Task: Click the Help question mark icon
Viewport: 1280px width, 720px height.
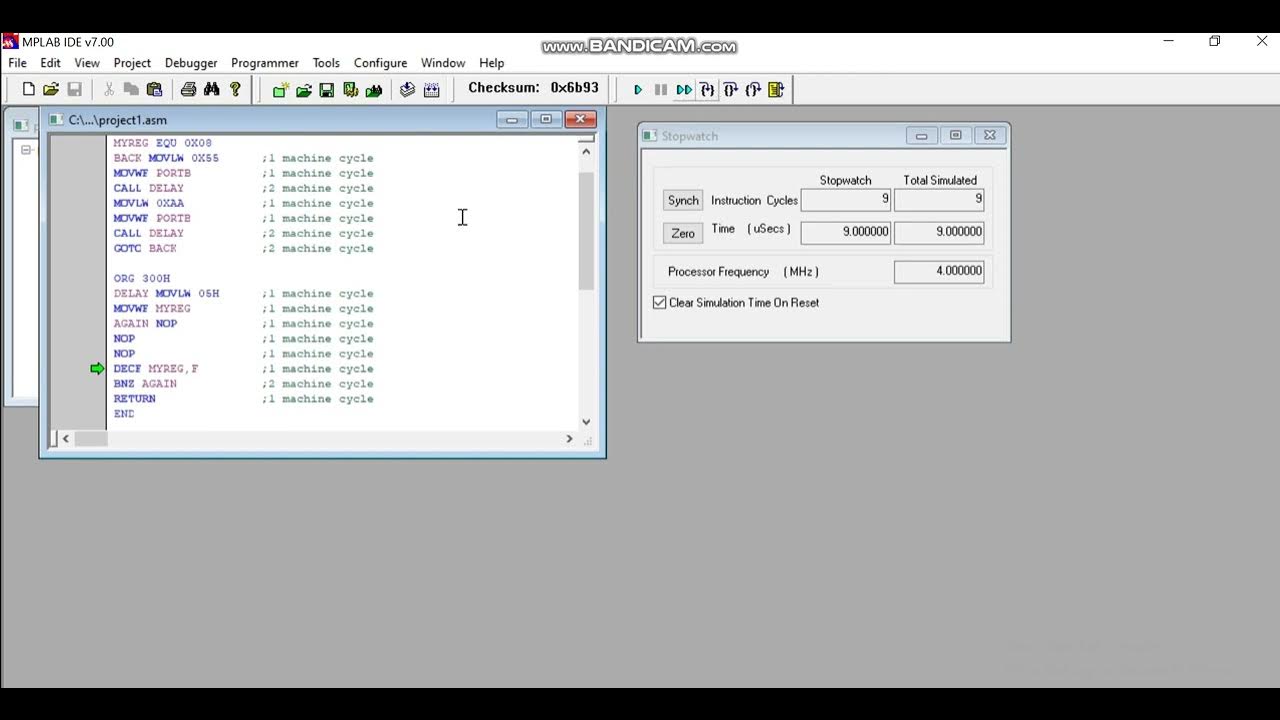Action: [235, 89]
